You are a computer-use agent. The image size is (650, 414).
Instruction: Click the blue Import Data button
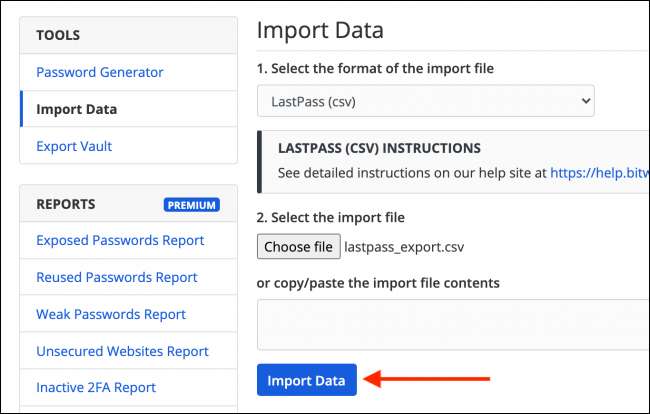point(306,380)
